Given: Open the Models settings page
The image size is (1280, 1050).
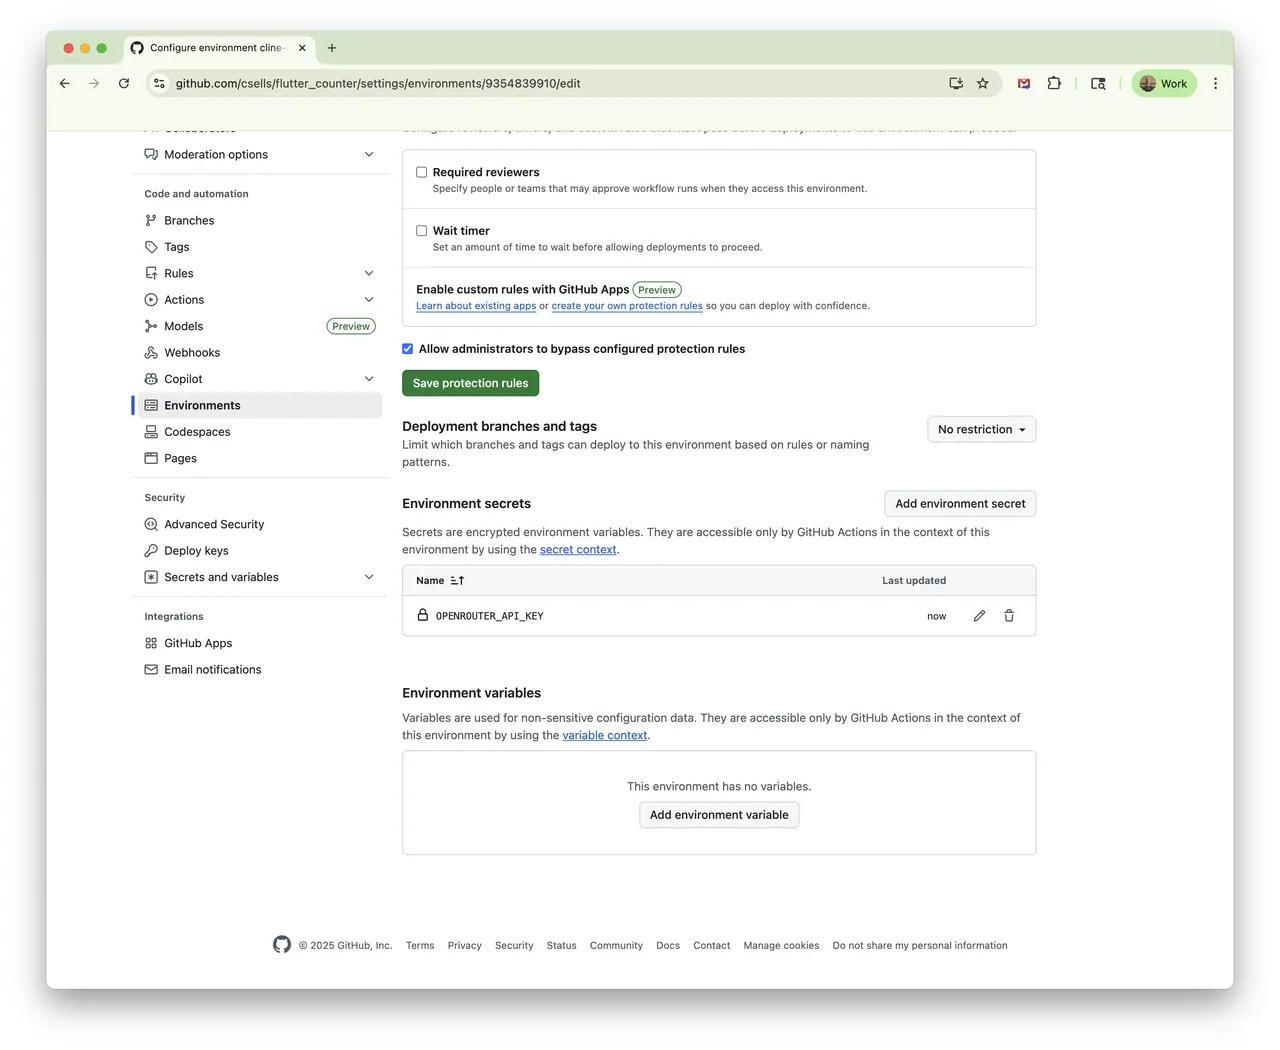Looking at the screenshot, I should click(x=184, y=326).
